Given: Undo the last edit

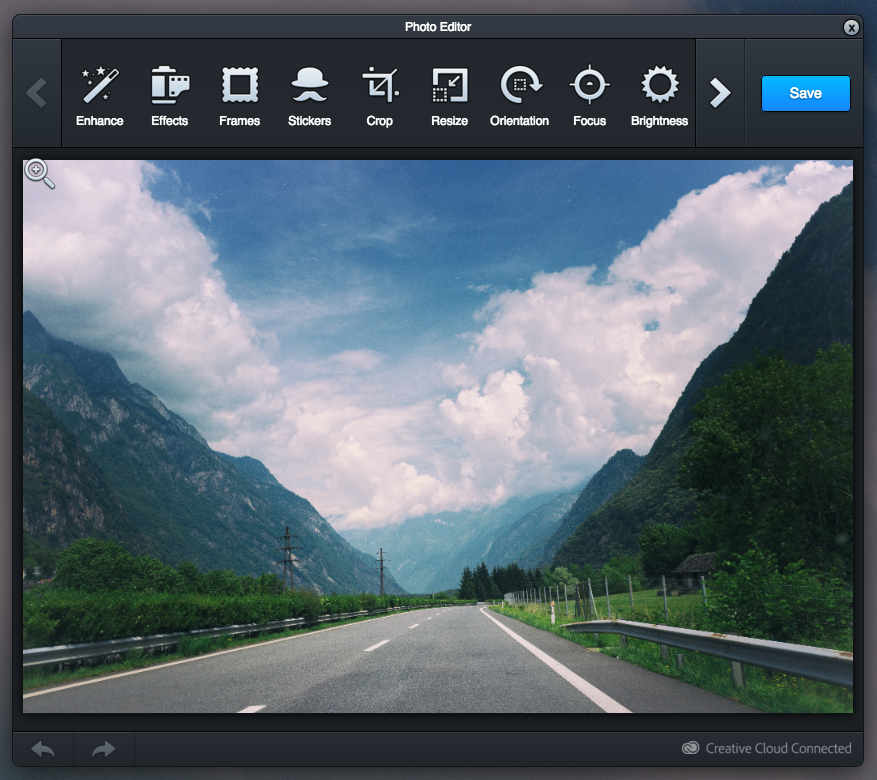Looking at the screenshot, I should click(43, 749).
